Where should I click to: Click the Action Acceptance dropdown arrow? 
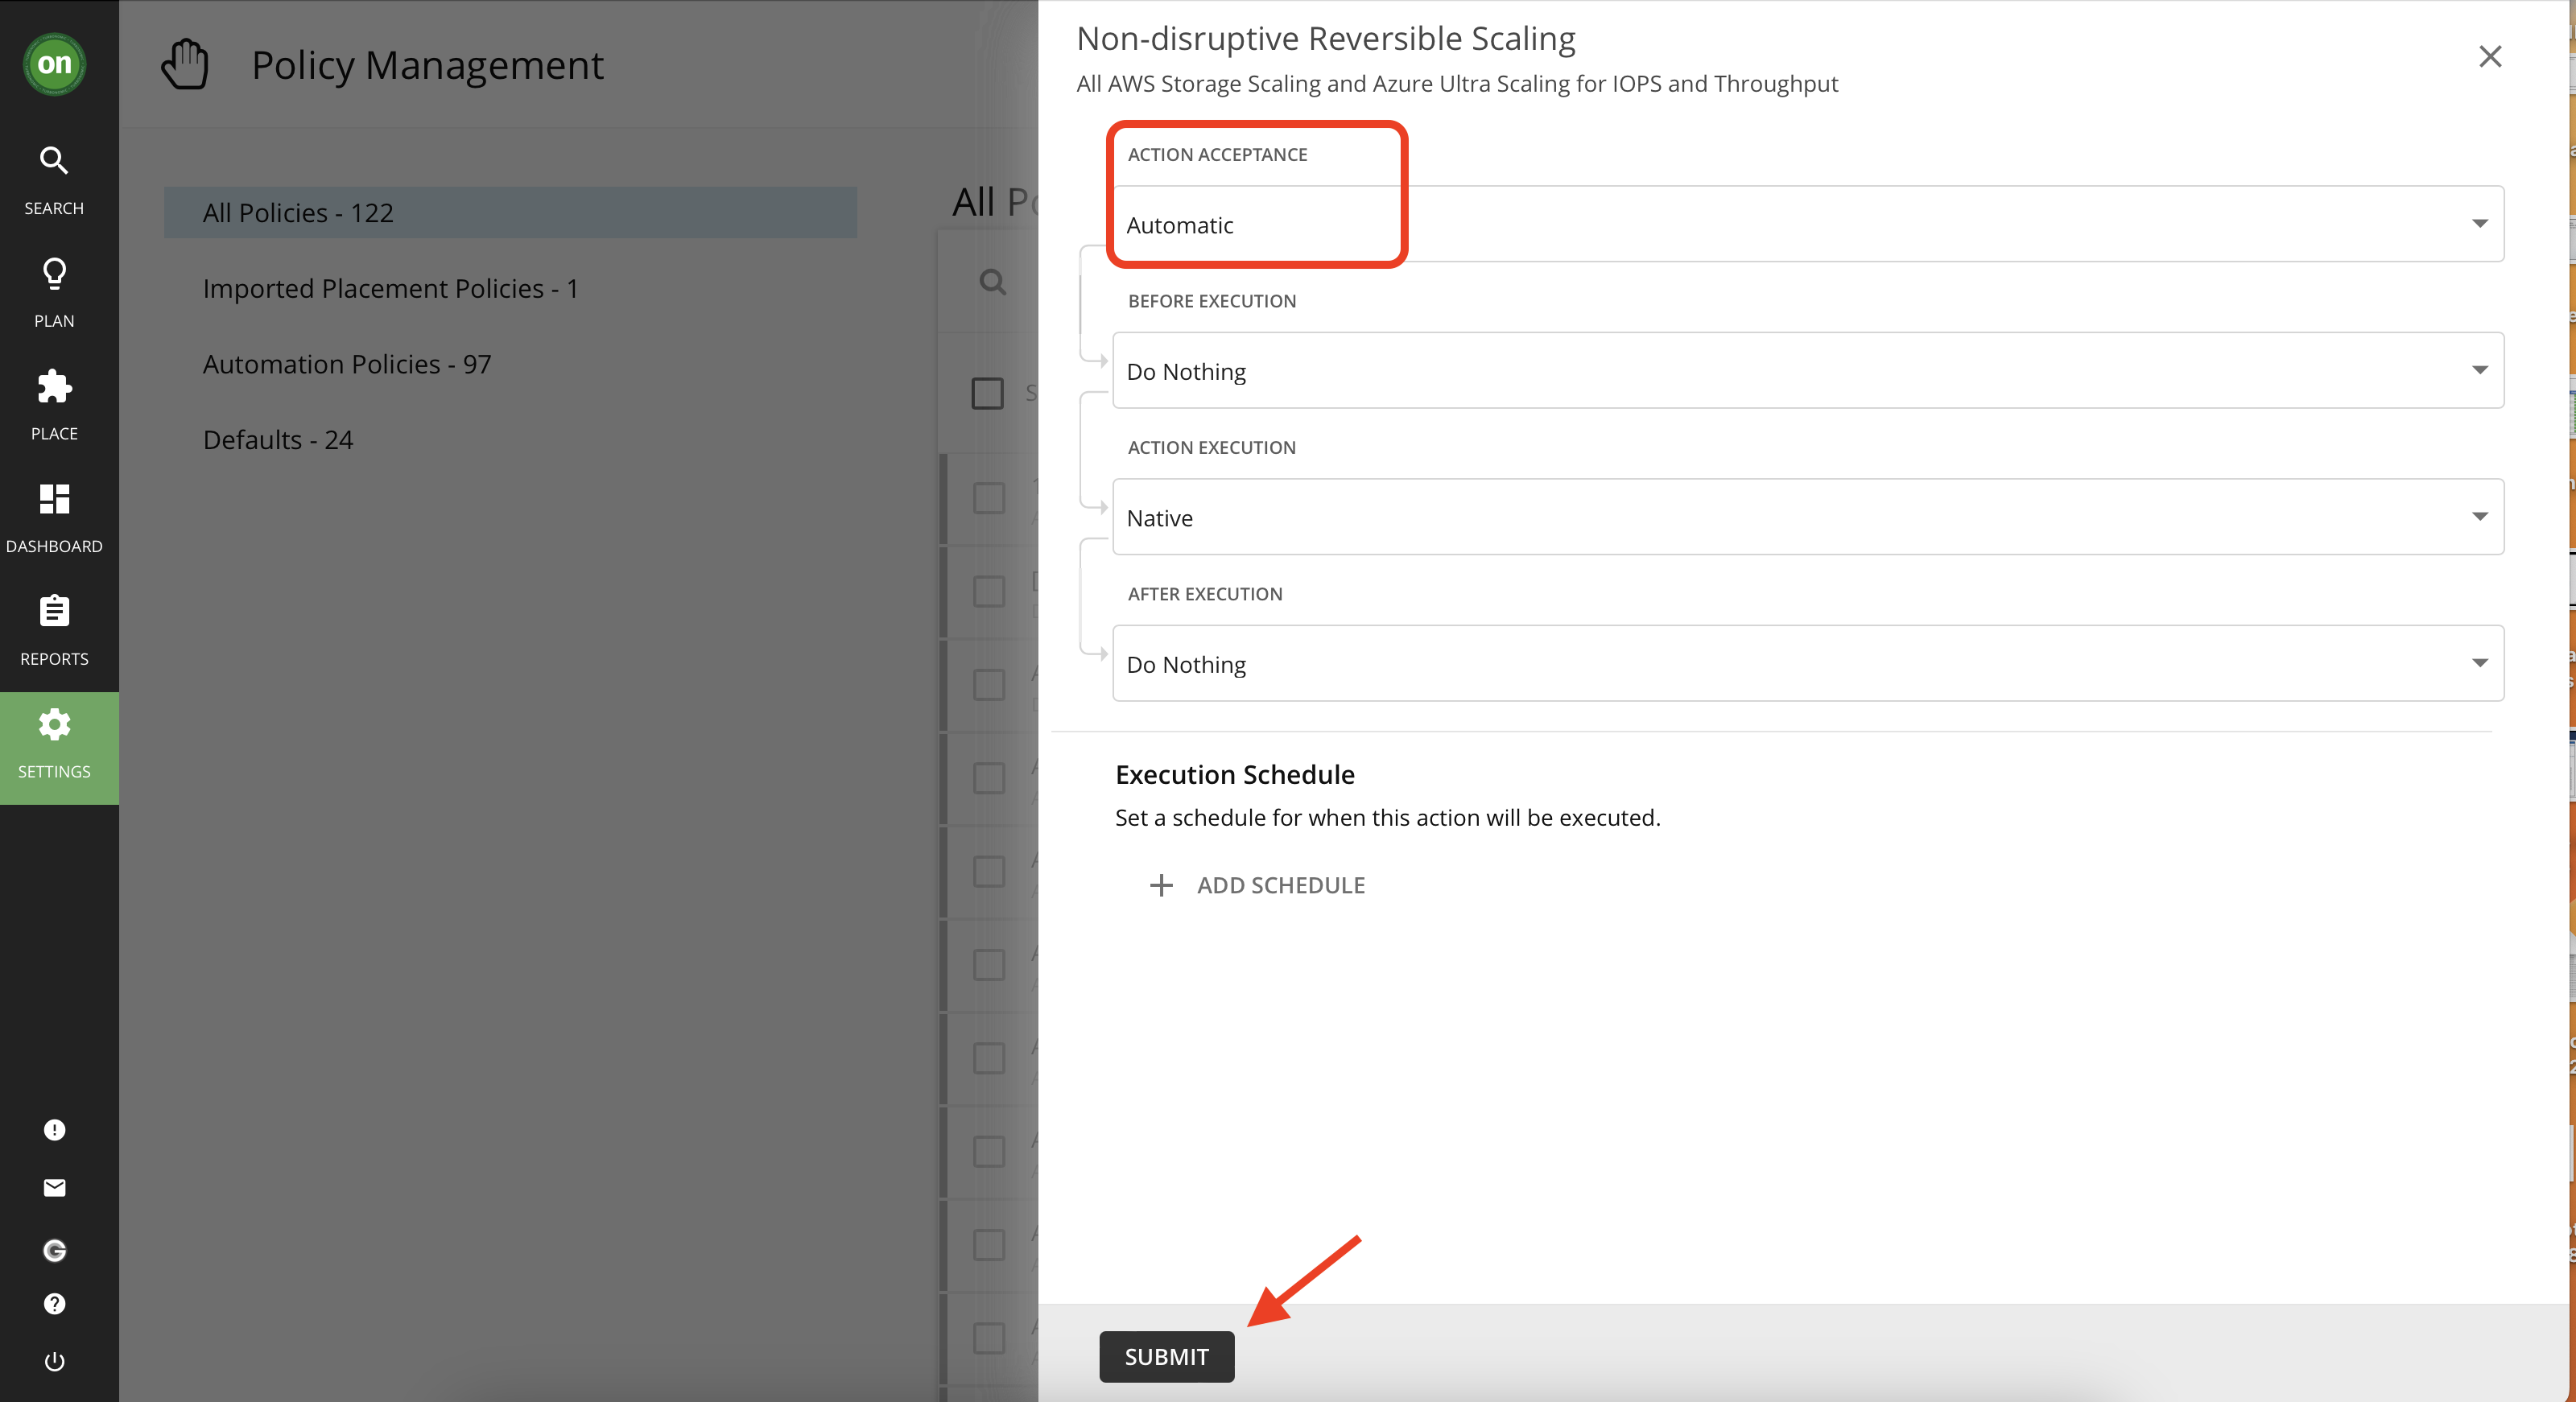pos(2479,224)
